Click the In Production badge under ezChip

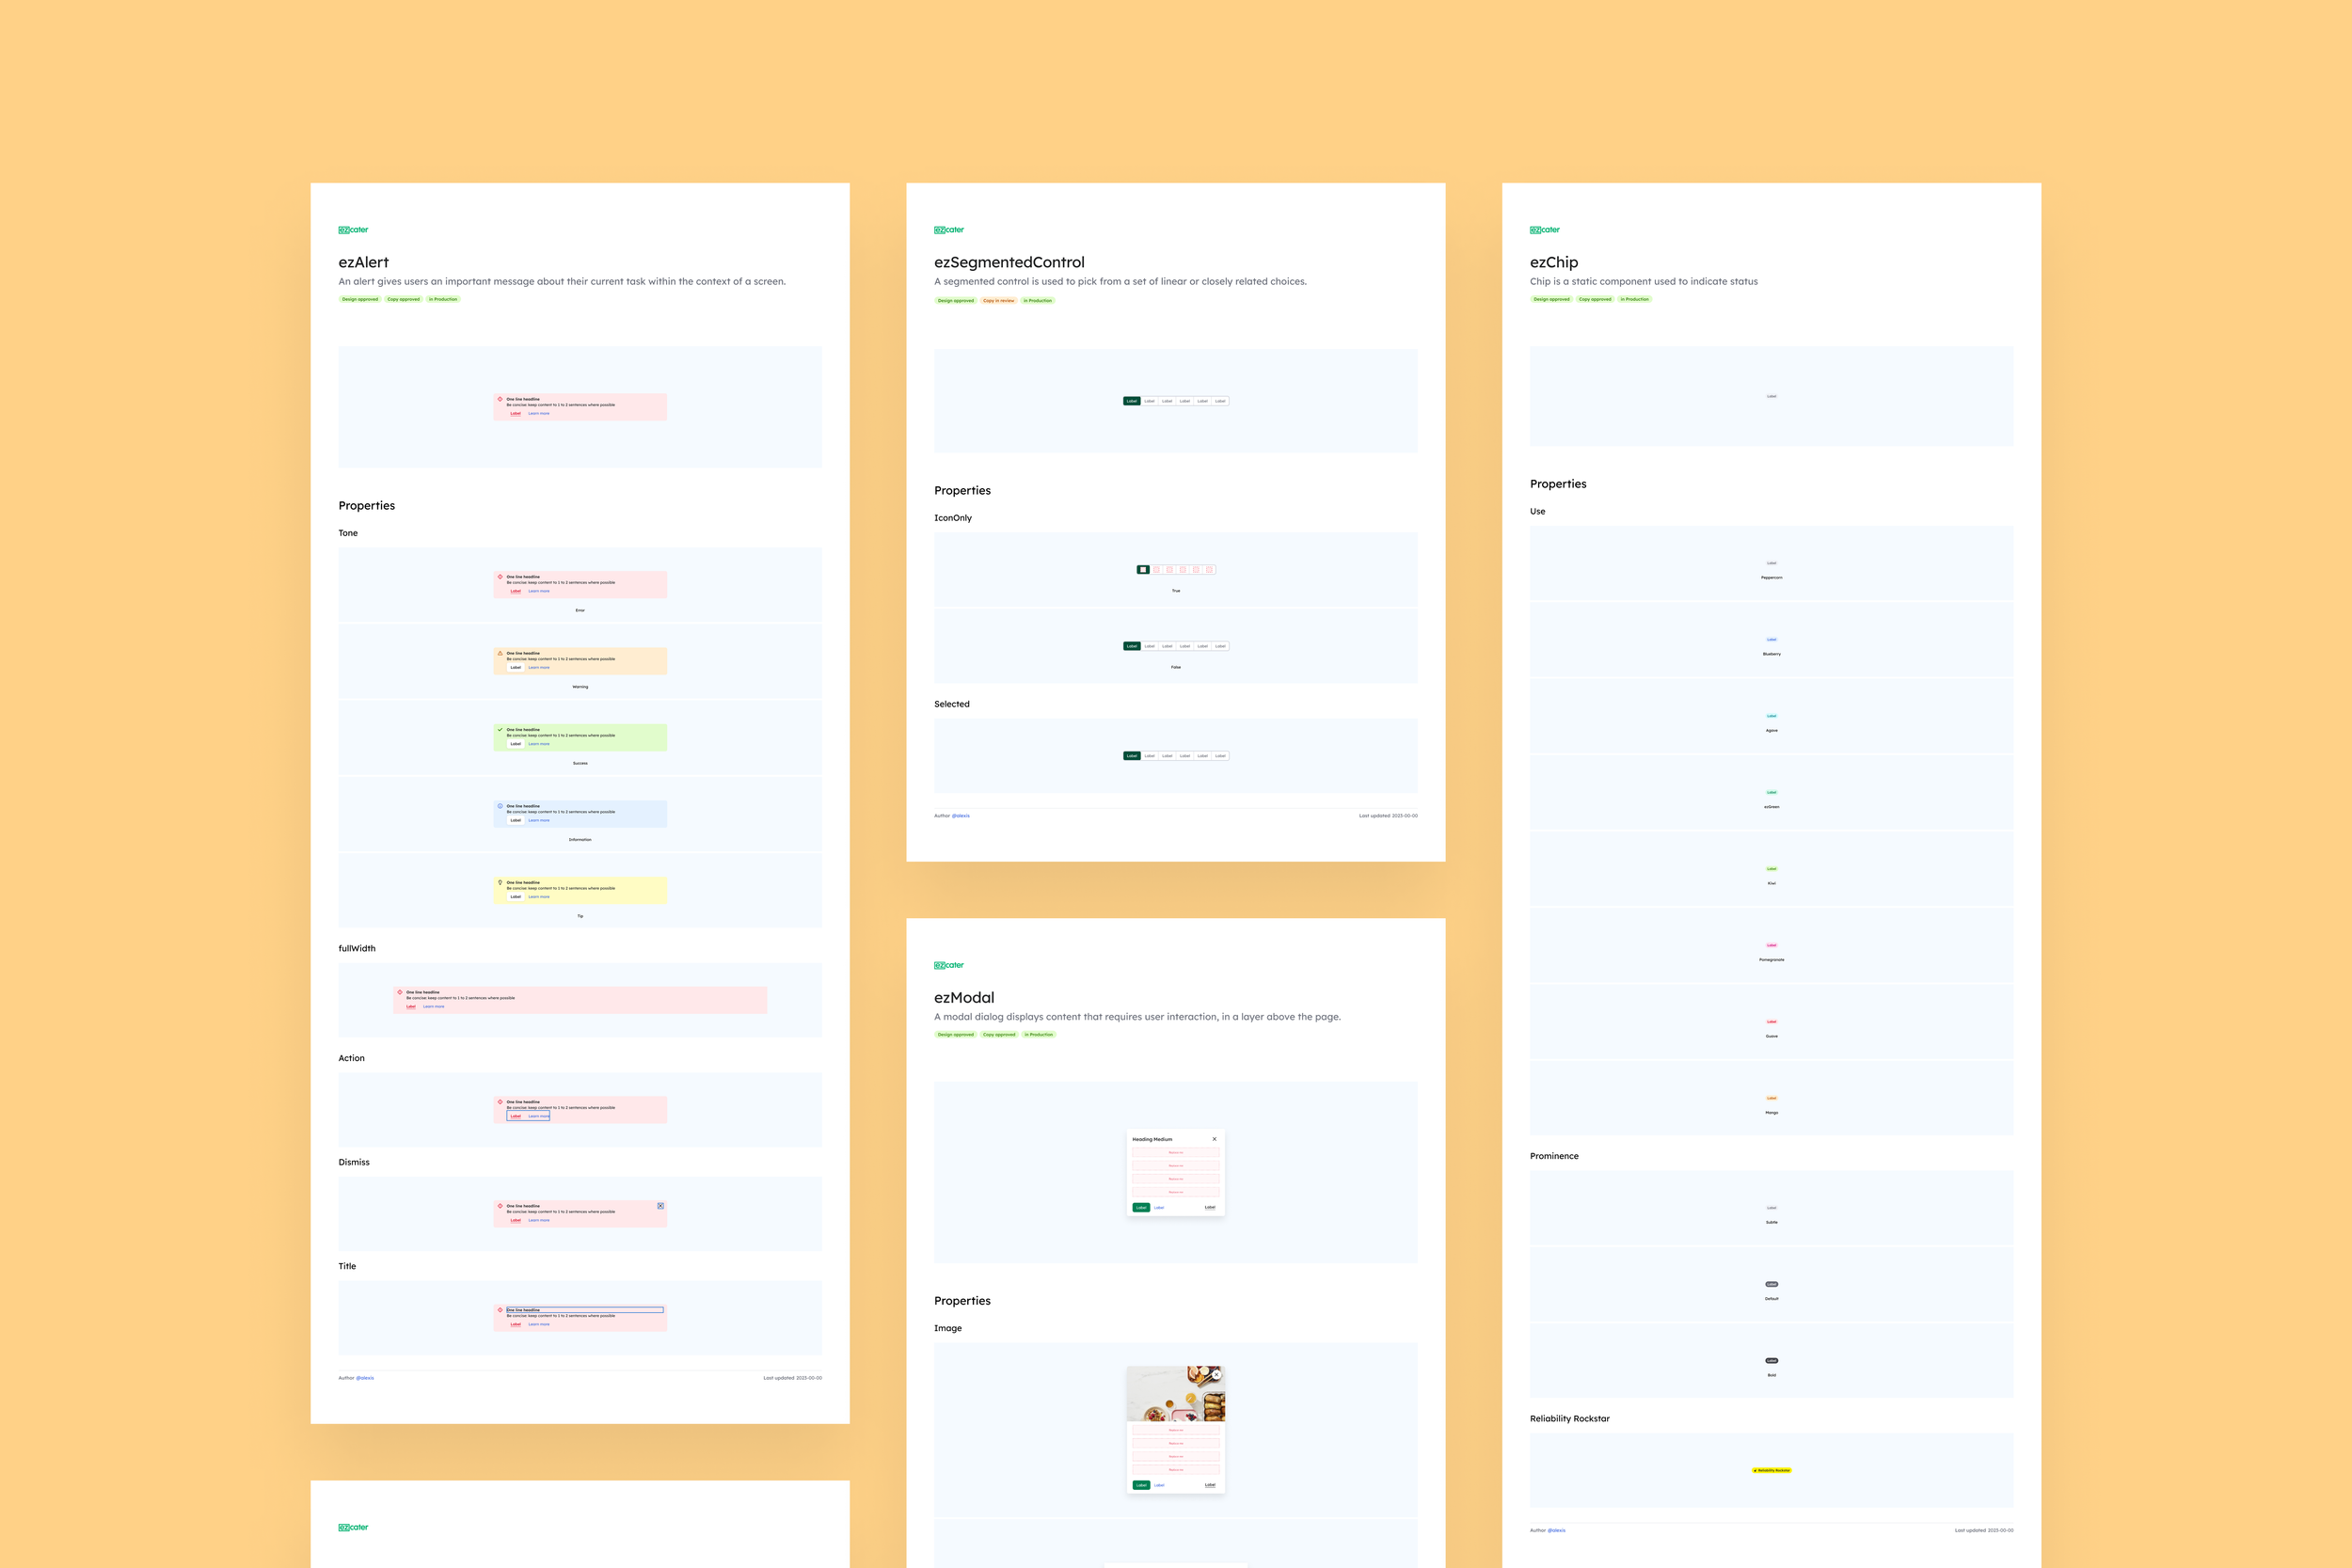[1635, 299]
